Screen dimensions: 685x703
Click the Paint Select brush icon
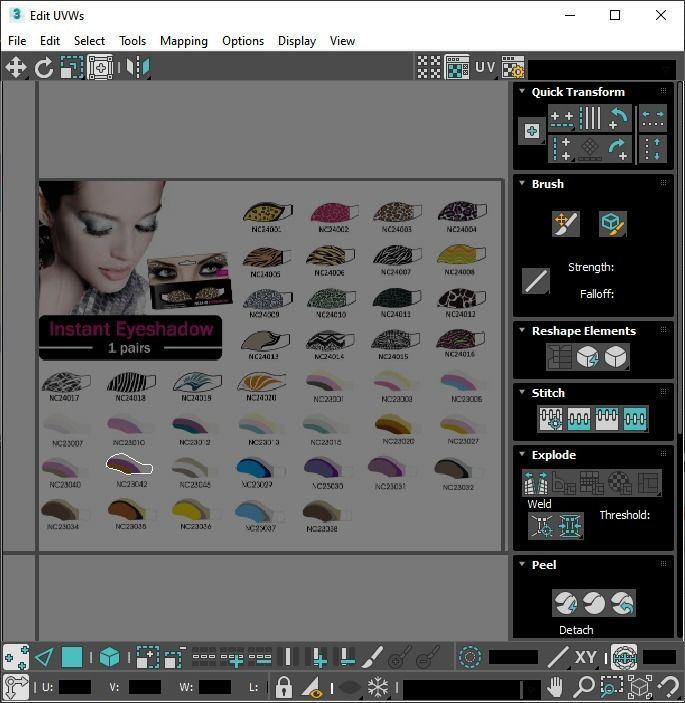click(x=372, y=658)
